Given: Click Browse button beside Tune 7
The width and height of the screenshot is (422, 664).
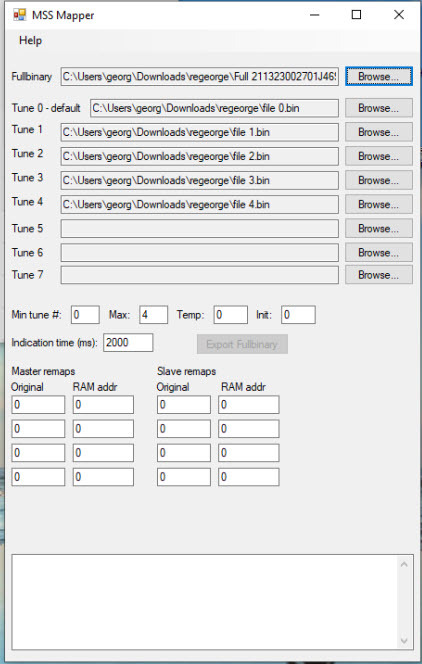Looking at the screenshot, I should 379,275.
